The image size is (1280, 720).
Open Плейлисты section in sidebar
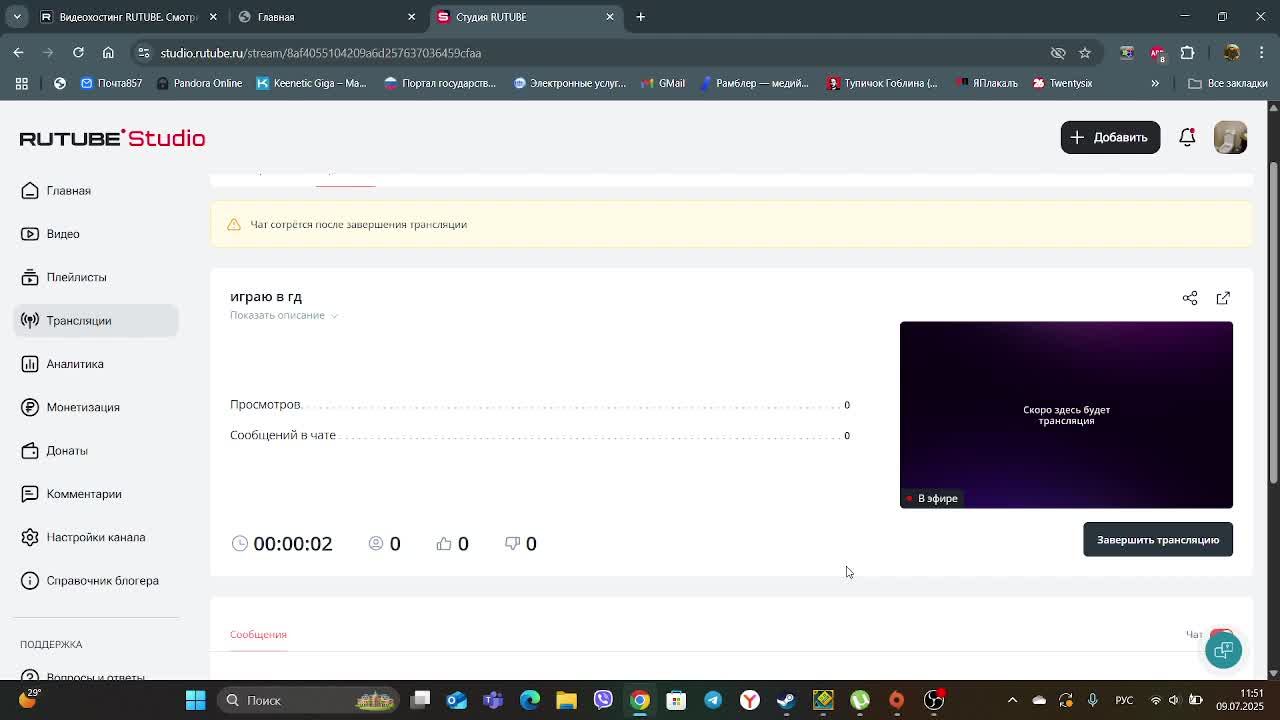[76, 277]
